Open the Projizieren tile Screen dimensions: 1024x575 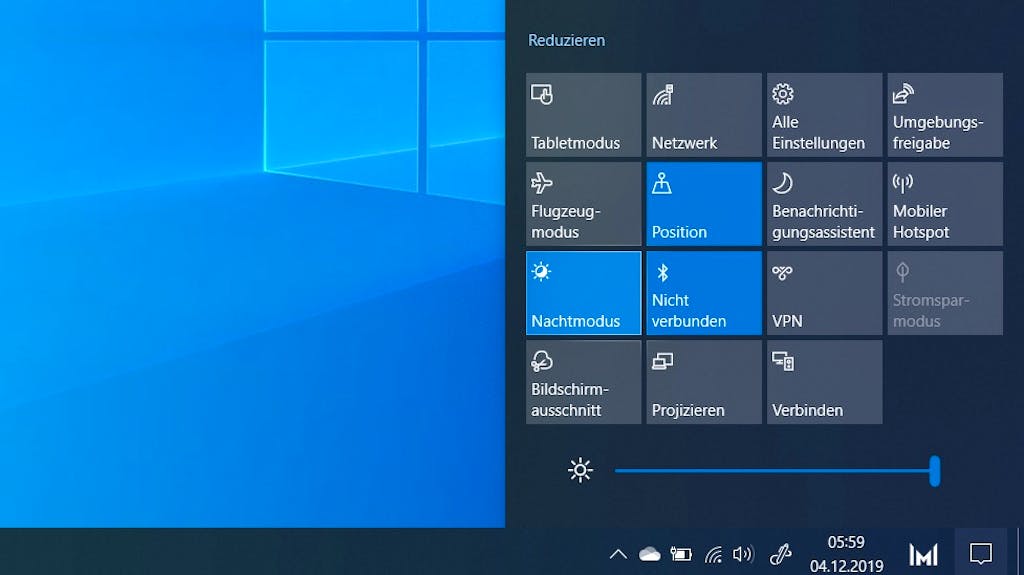click(704, 382)
